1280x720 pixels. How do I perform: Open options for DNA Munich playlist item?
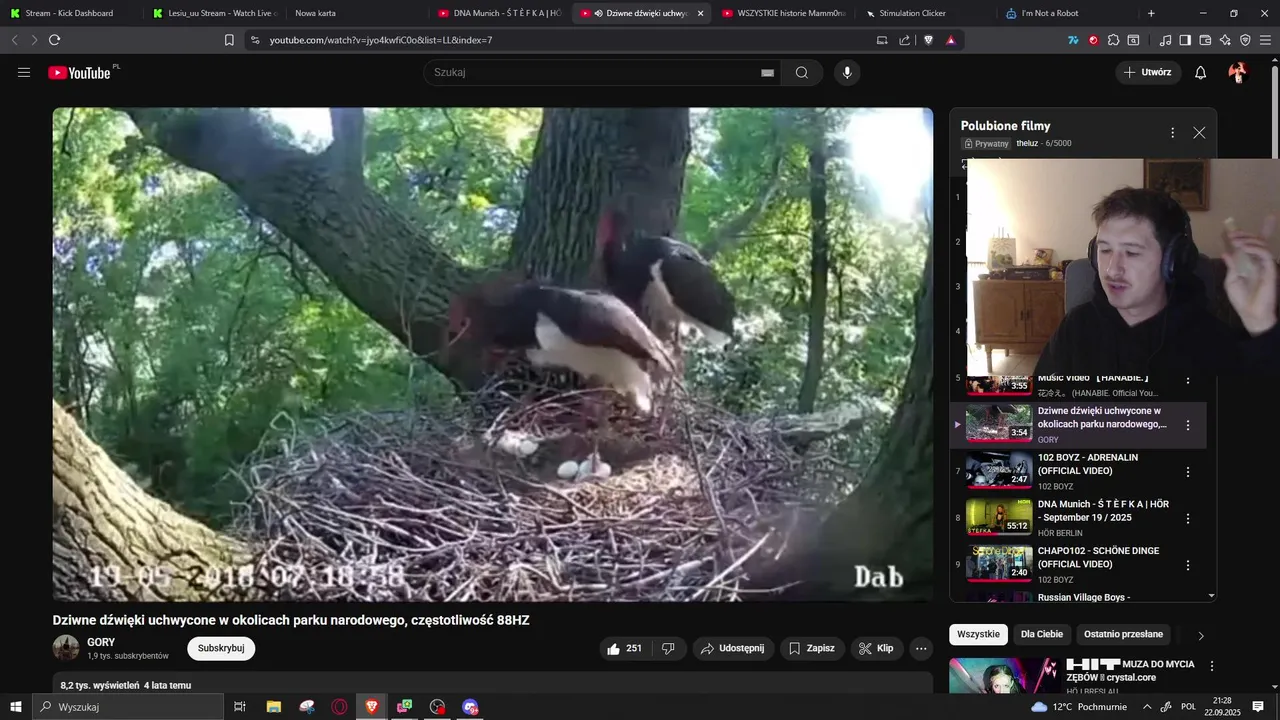[1188, 519]
